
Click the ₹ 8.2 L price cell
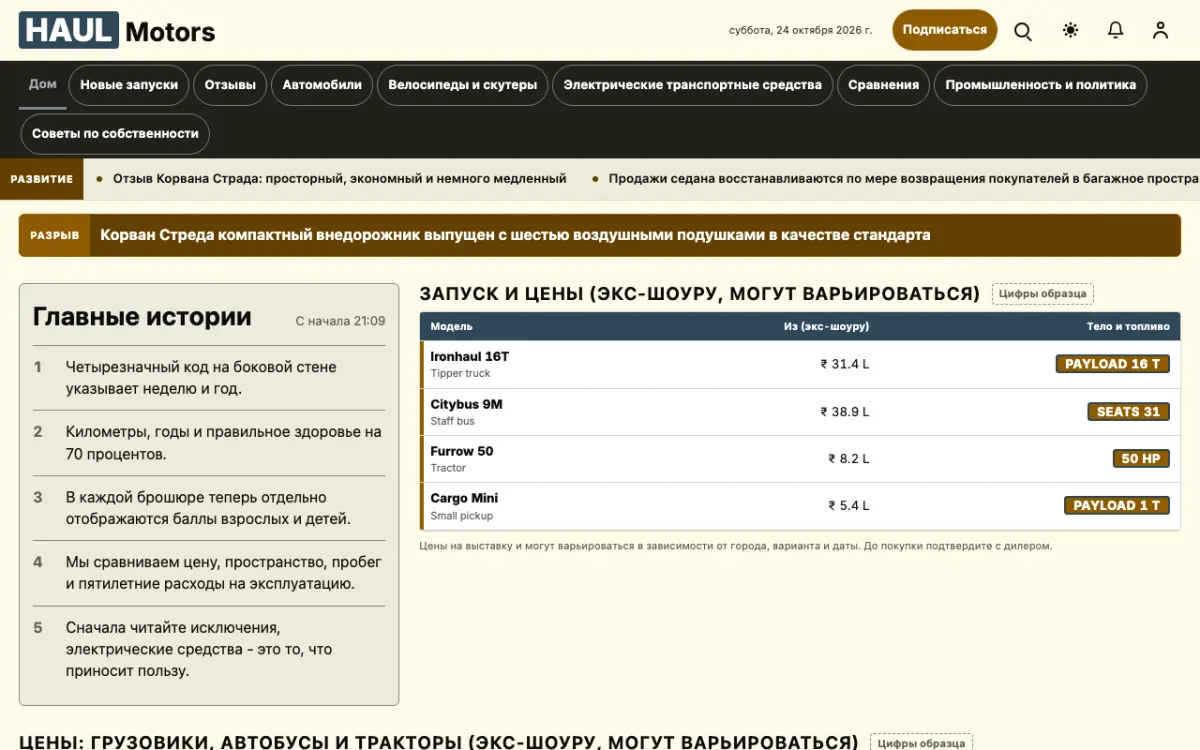coord(849,459)
